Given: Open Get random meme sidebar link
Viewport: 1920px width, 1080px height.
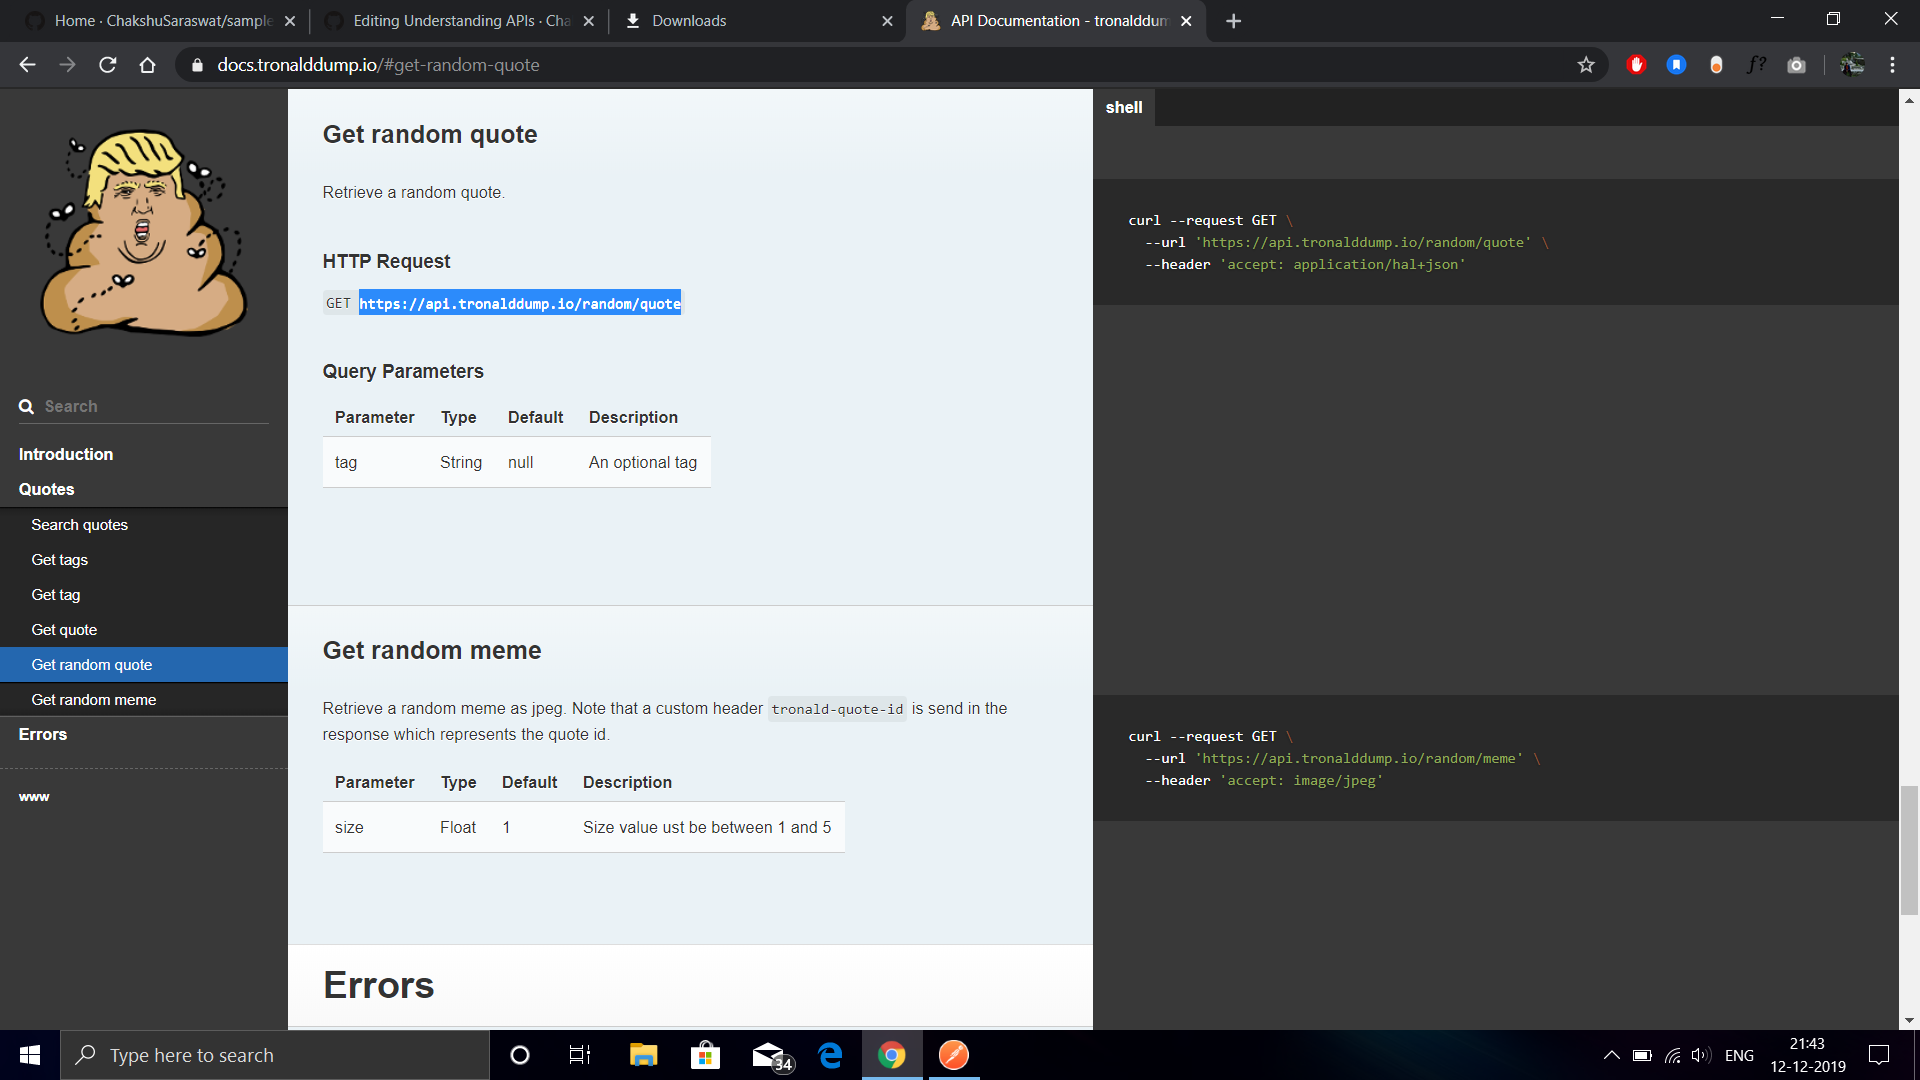Looking at the screenshot, I should pos(94,700).
